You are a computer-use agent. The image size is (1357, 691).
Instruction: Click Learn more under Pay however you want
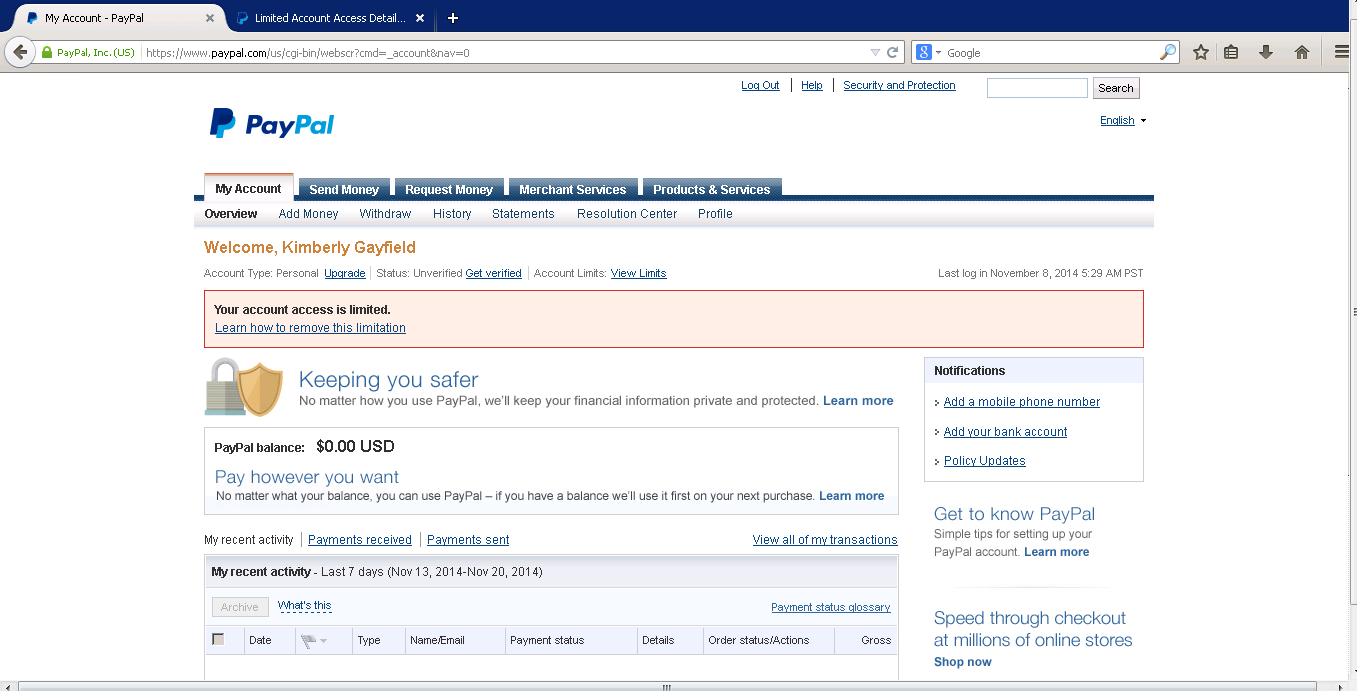point(851,496)
